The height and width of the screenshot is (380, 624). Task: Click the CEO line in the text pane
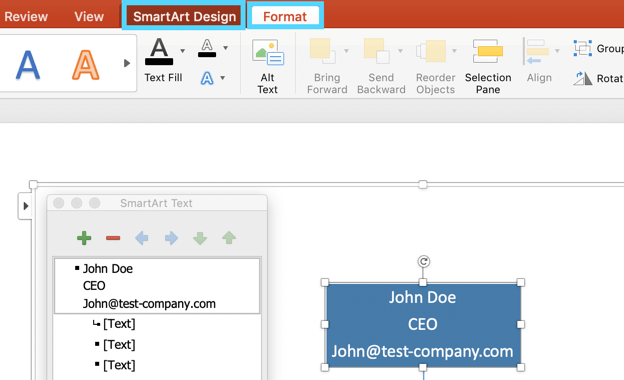(94, 286)
